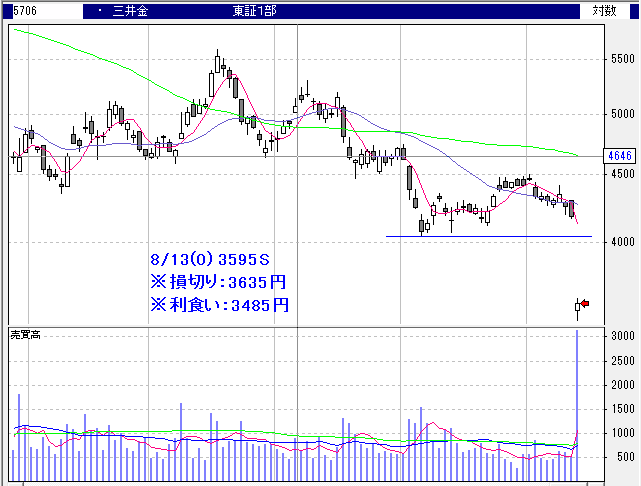Select the blue horizontal support line near 4000
The height and width of the screenshot is (486, 641).
pyautogui.click(x=489, y=237)
